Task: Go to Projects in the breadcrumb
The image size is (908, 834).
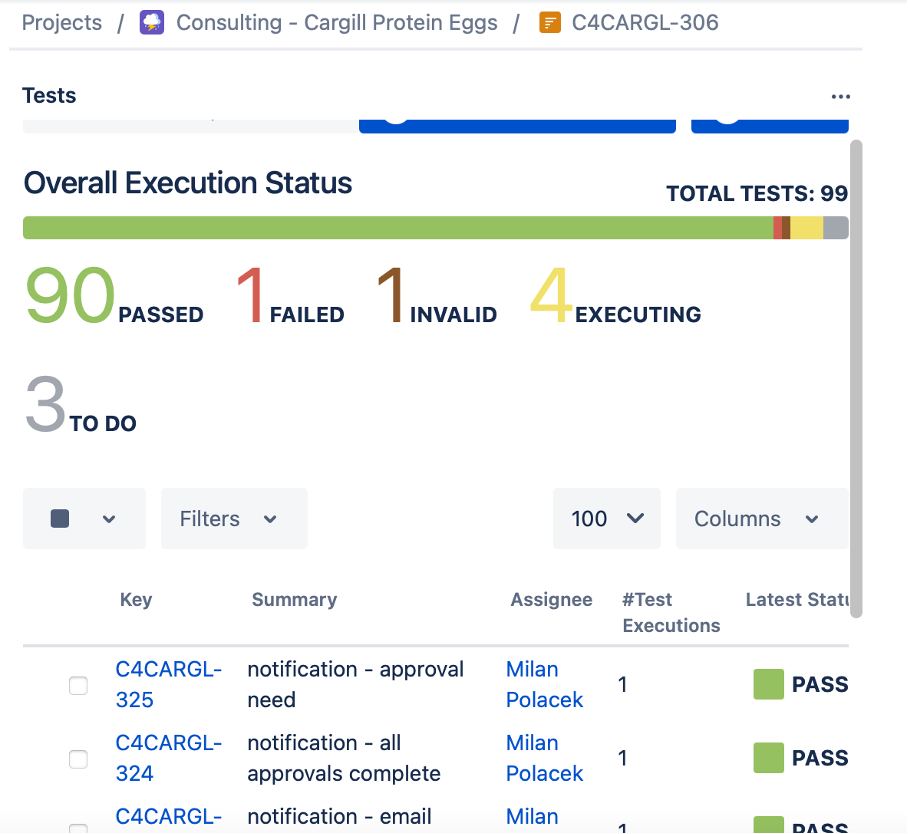Action: (62, 22)
